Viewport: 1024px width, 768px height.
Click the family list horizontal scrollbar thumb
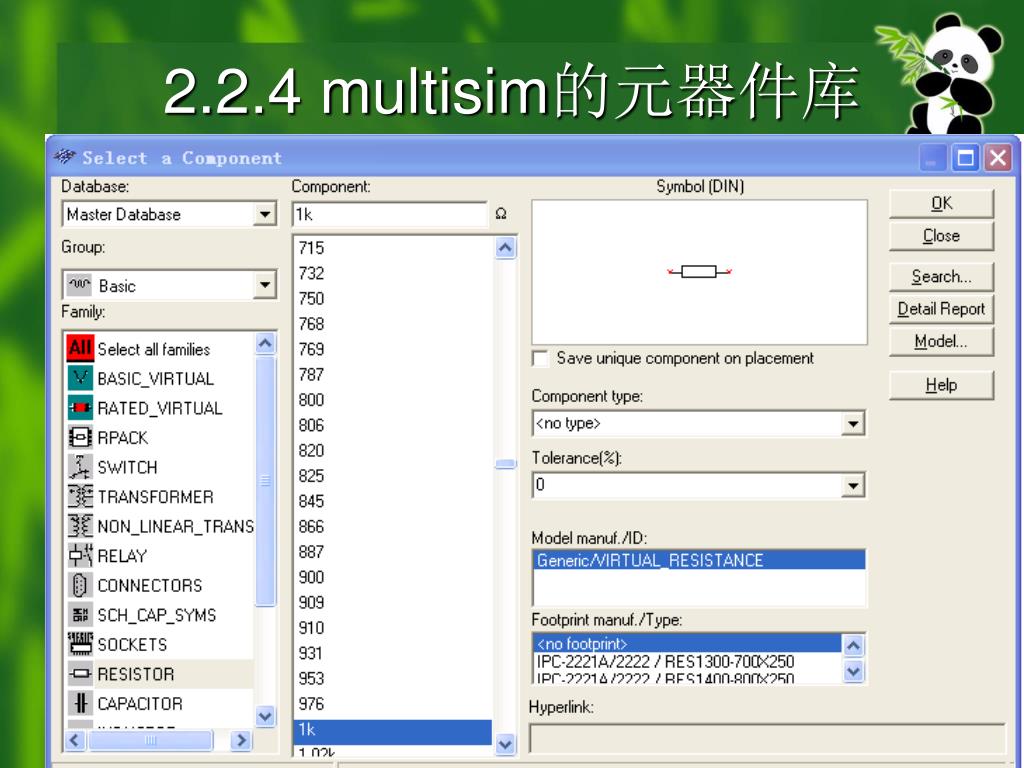pyautogui.click(x=151, y=740)
